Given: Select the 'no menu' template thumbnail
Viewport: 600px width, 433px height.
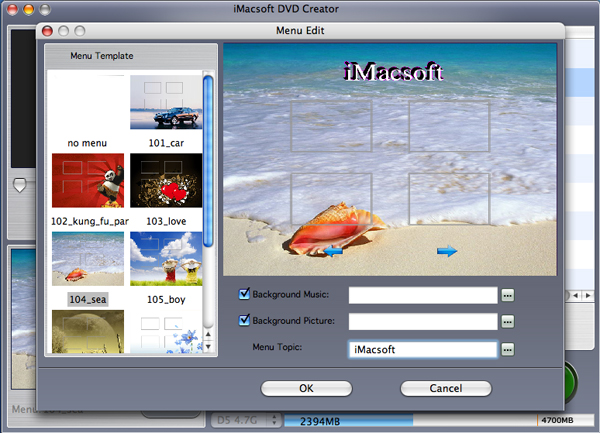Looking at the screenshot, I should click(x=88, y=102).
